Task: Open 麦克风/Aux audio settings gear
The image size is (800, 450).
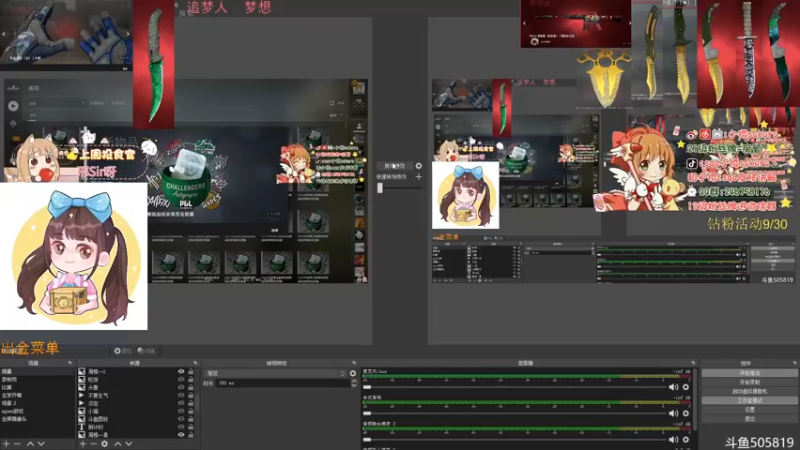Action: (686, 387)
